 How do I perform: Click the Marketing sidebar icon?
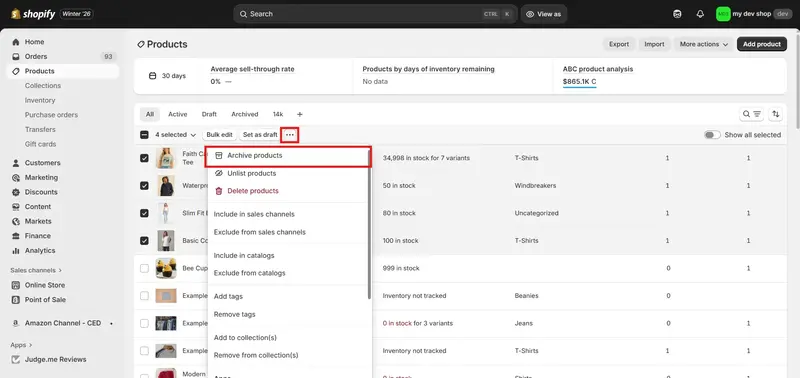pos(16,178)
